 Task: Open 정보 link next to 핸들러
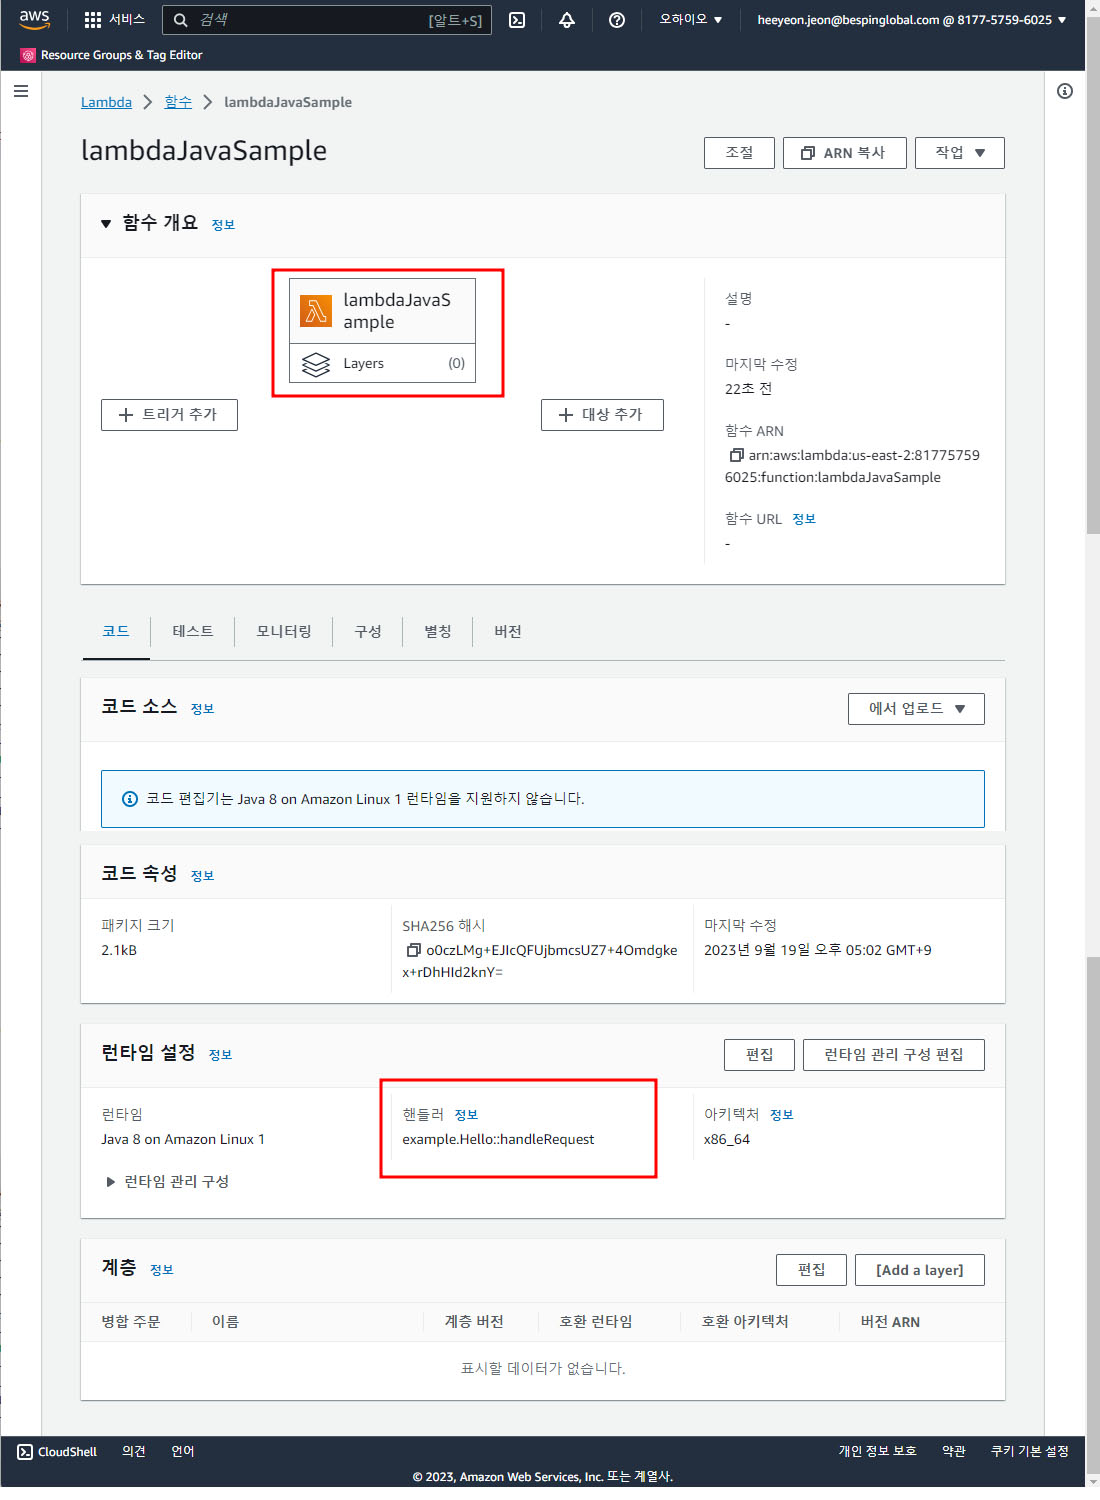click(x=466, y=1115)
